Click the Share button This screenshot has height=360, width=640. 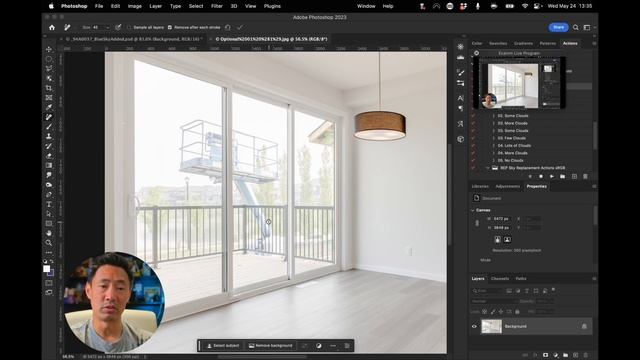(558, 27)
